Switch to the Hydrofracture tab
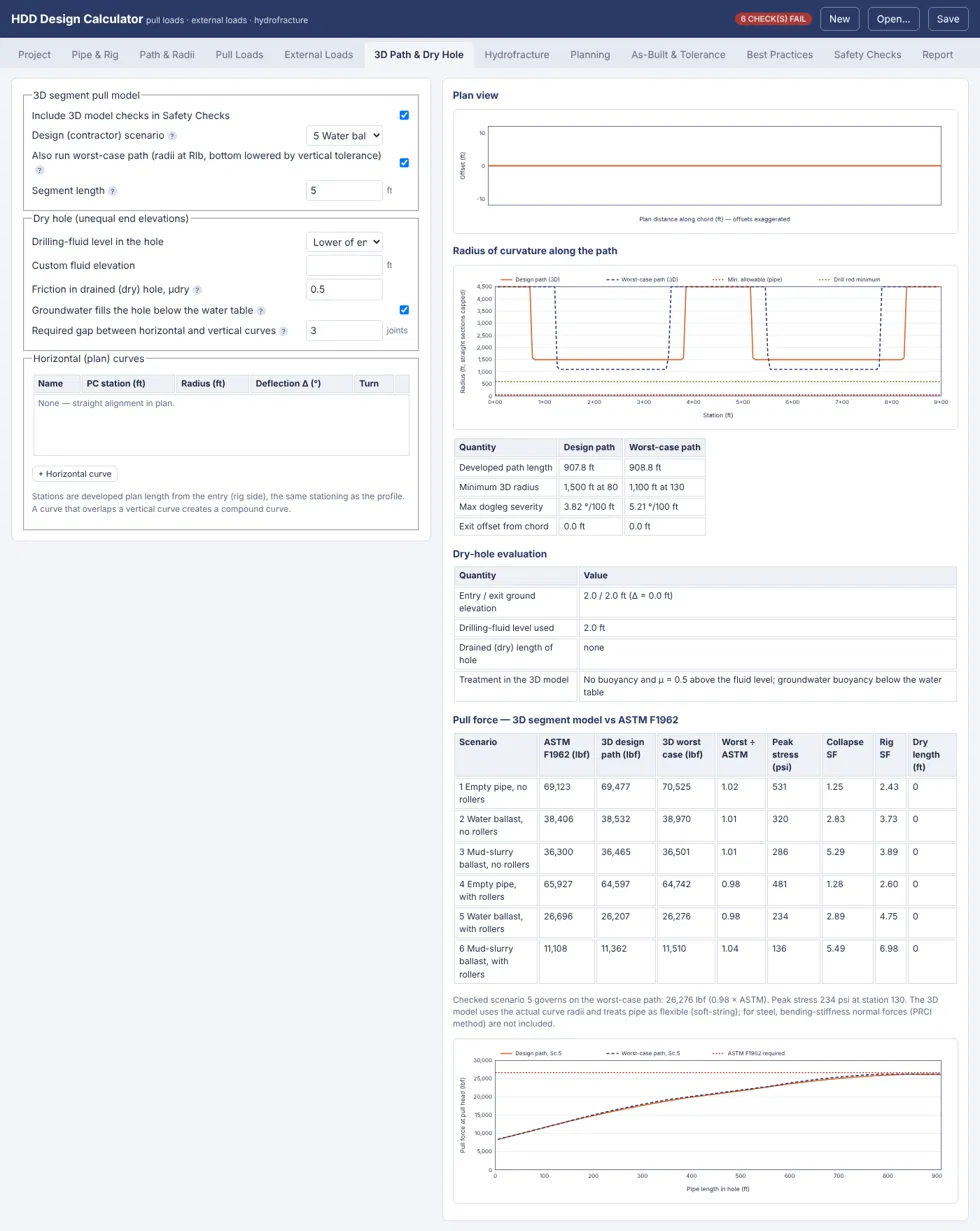 [x=516, y=55]
